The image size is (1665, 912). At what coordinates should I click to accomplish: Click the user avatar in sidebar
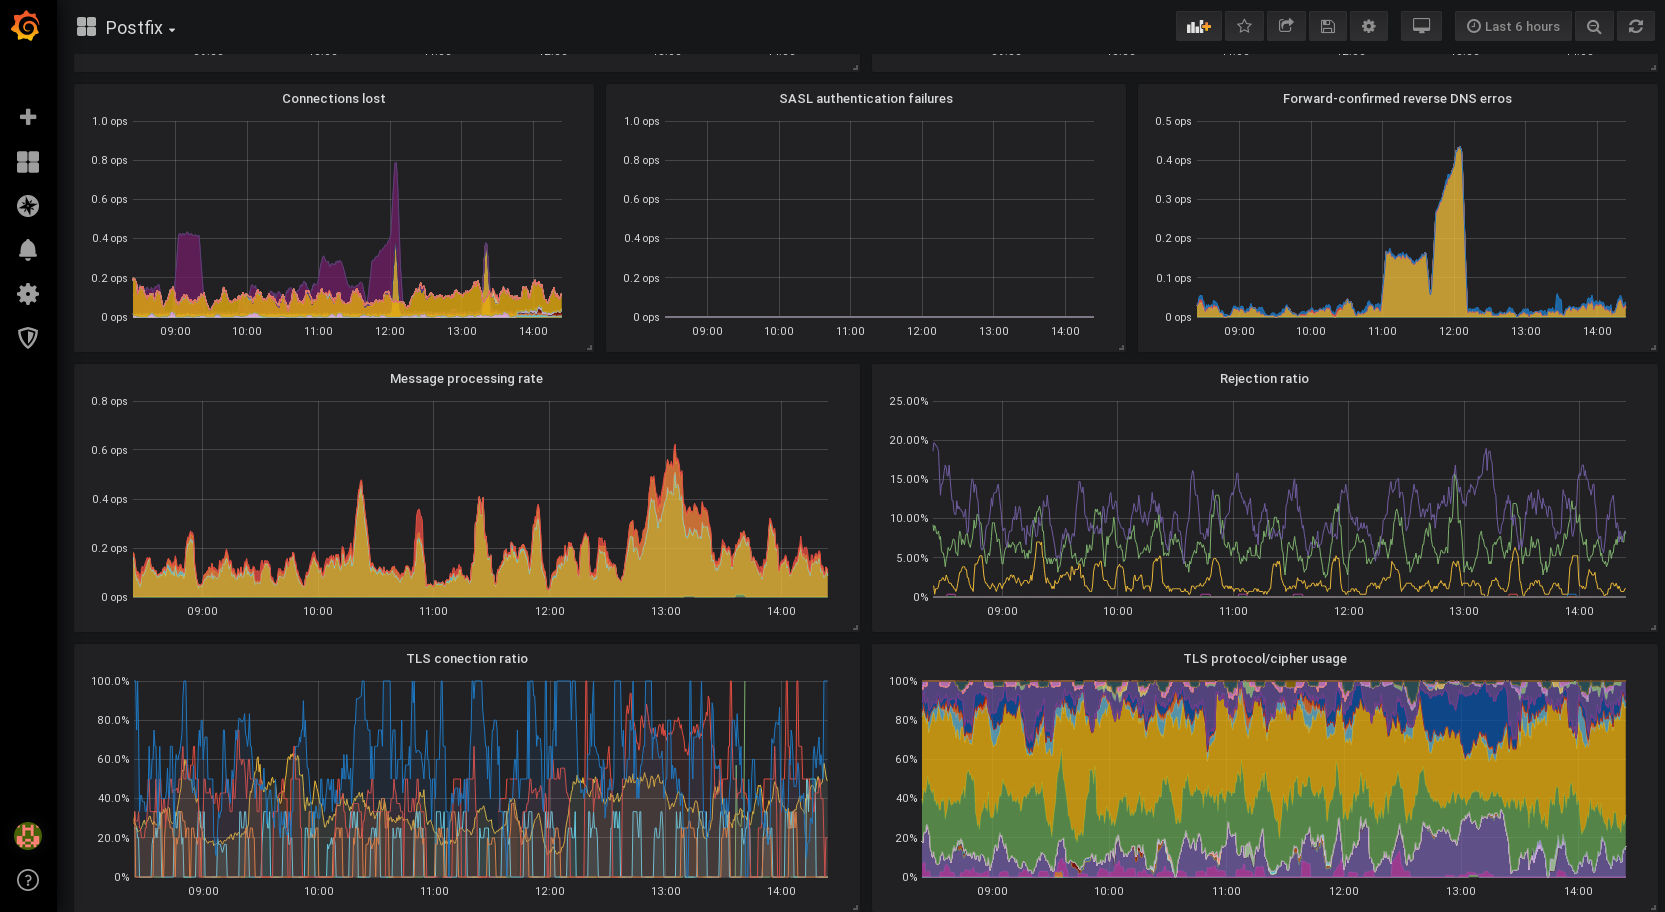(x=28, y=836)
